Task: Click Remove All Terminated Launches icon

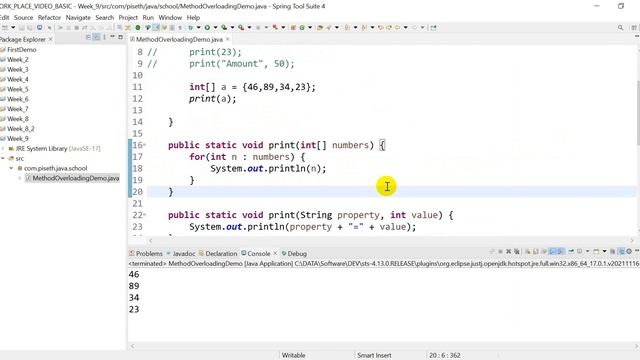Action: [x=517, y=251]
